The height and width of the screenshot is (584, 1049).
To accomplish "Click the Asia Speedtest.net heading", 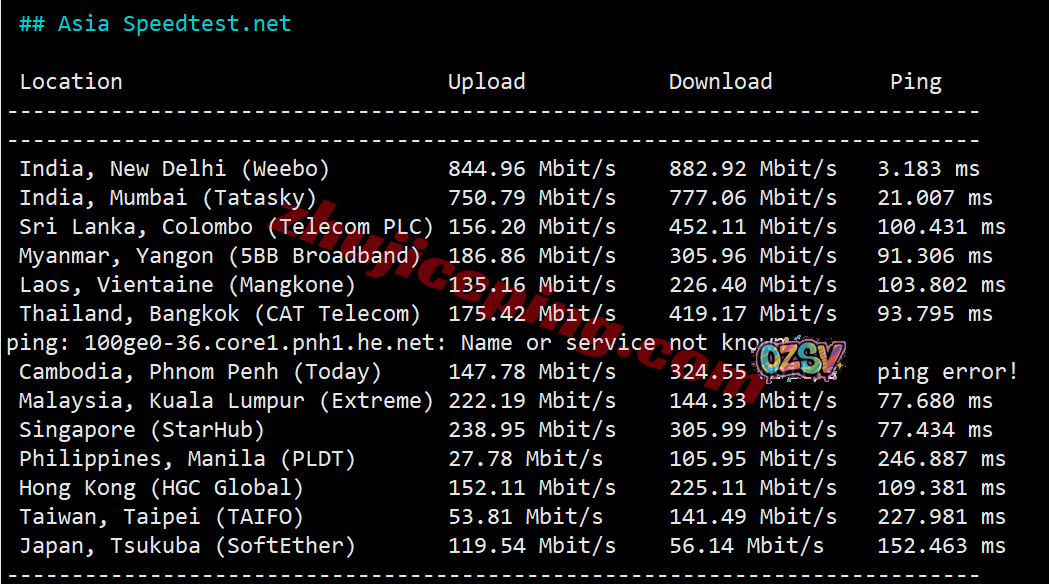I will click(x=155, y=24).
